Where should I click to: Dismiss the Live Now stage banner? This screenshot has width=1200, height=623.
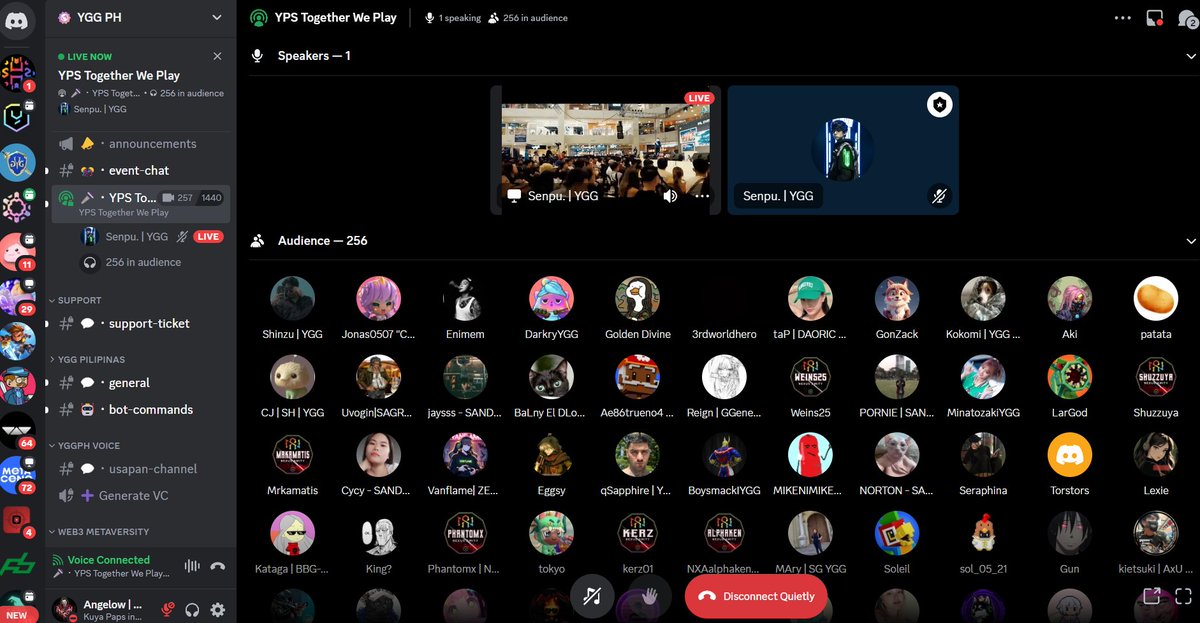coord(218,57)
